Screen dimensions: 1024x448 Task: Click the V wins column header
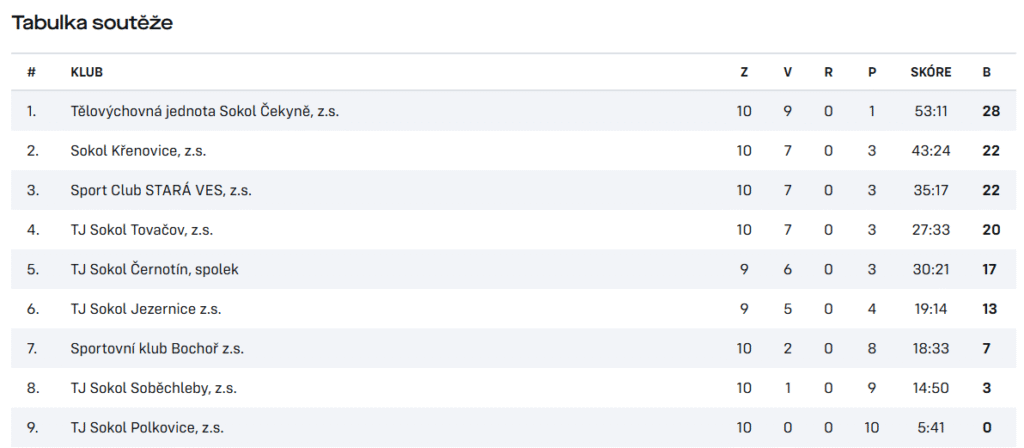[x=788, y=72]
